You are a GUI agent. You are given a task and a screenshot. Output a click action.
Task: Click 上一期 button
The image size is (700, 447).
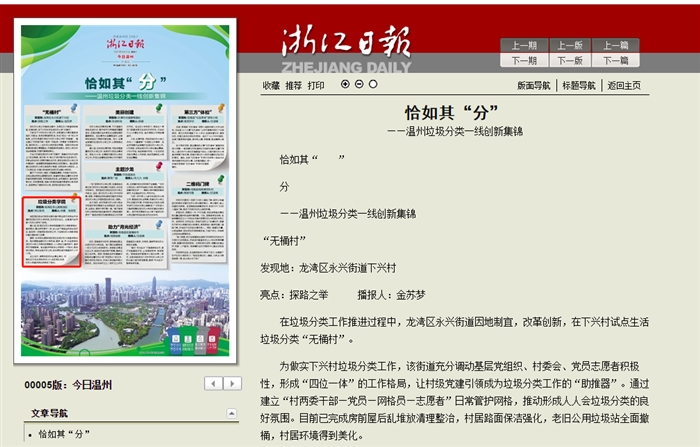[524, 45]
